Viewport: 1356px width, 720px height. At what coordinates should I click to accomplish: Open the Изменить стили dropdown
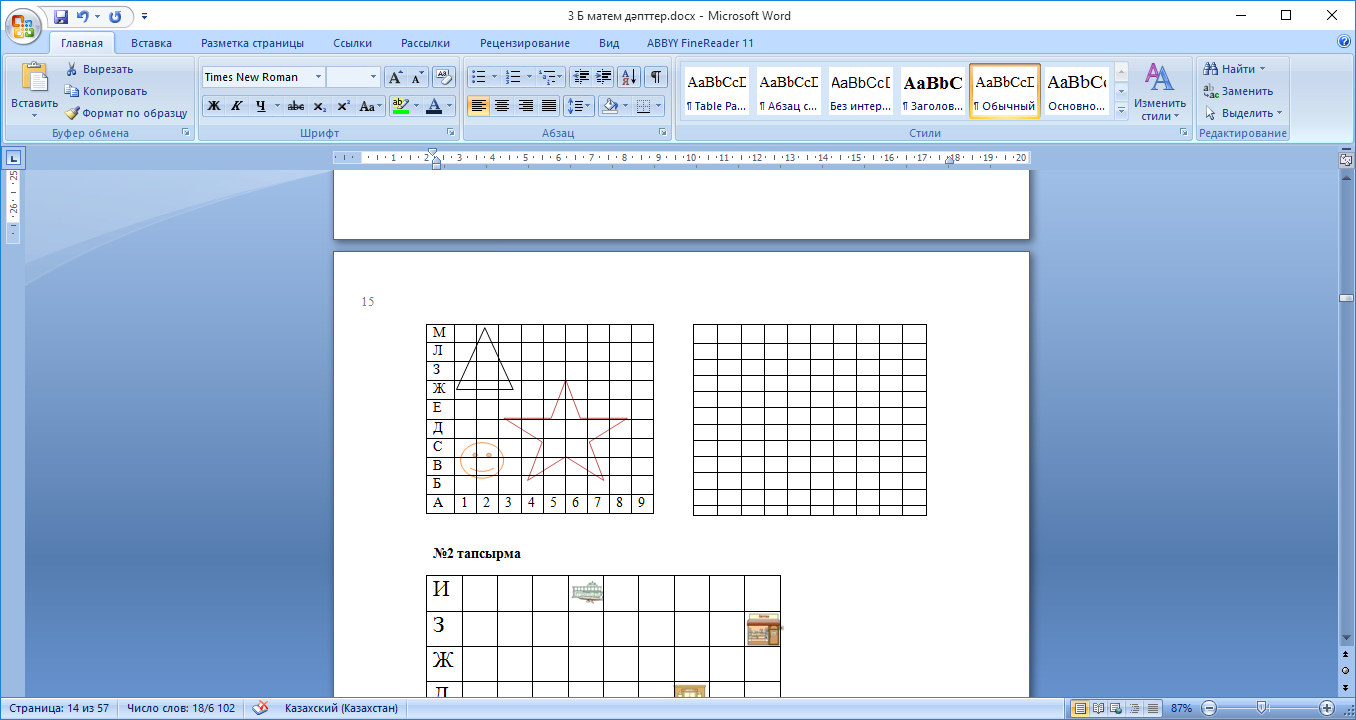click(x=1160, y=92)
